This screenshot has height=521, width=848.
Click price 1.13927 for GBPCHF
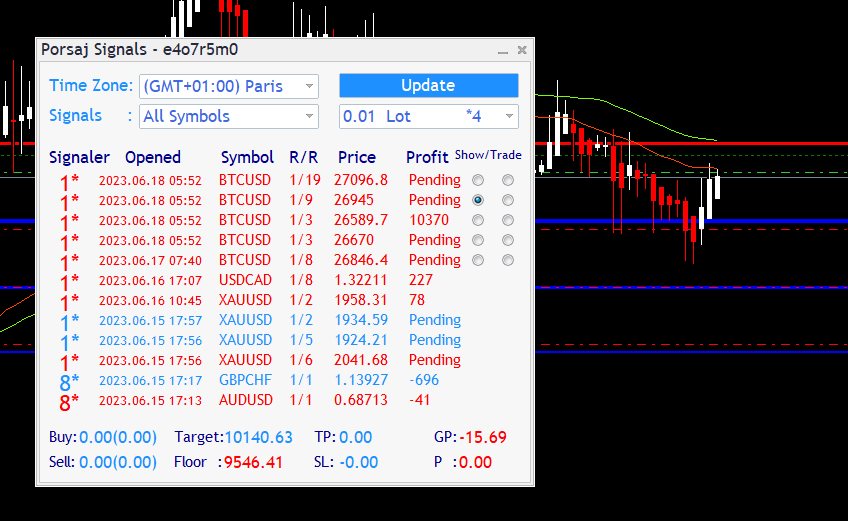pos(361,380)
